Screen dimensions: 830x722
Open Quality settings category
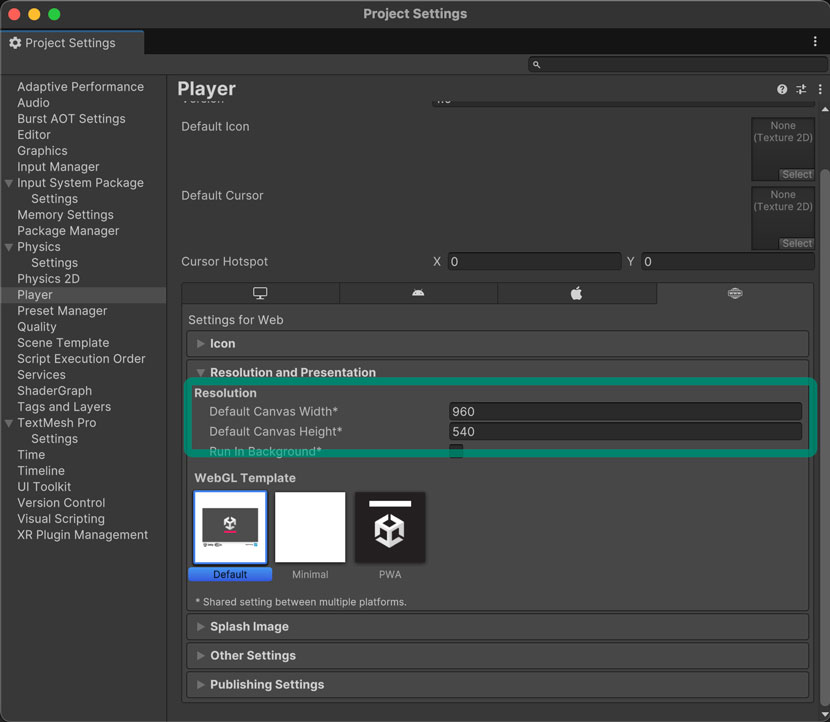pos(37,327)
